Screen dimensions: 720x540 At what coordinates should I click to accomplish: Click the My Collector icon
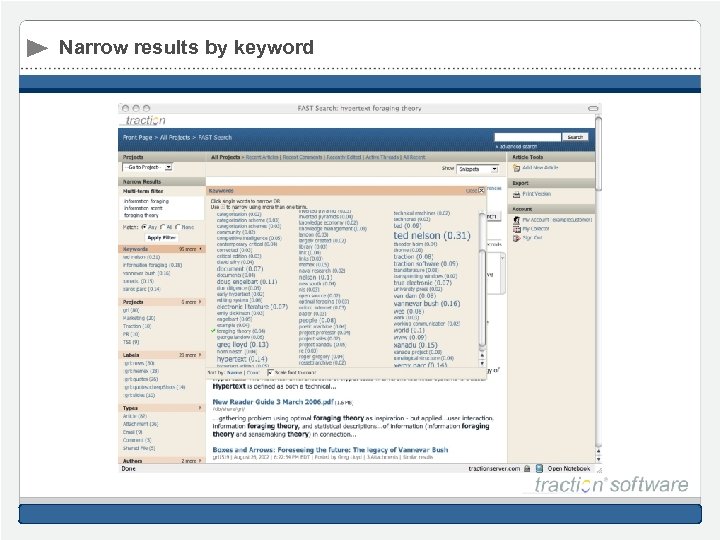516,229
